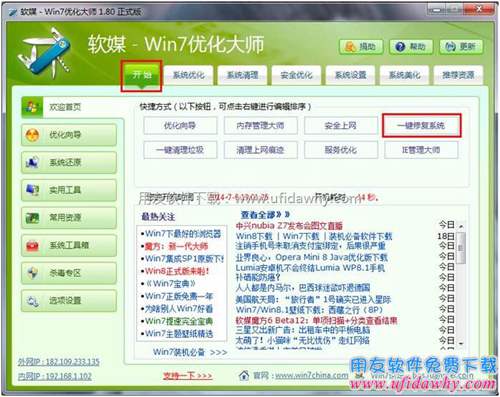Open the 推荐资源 tab
500x397 pixels.
coord(458,75)
